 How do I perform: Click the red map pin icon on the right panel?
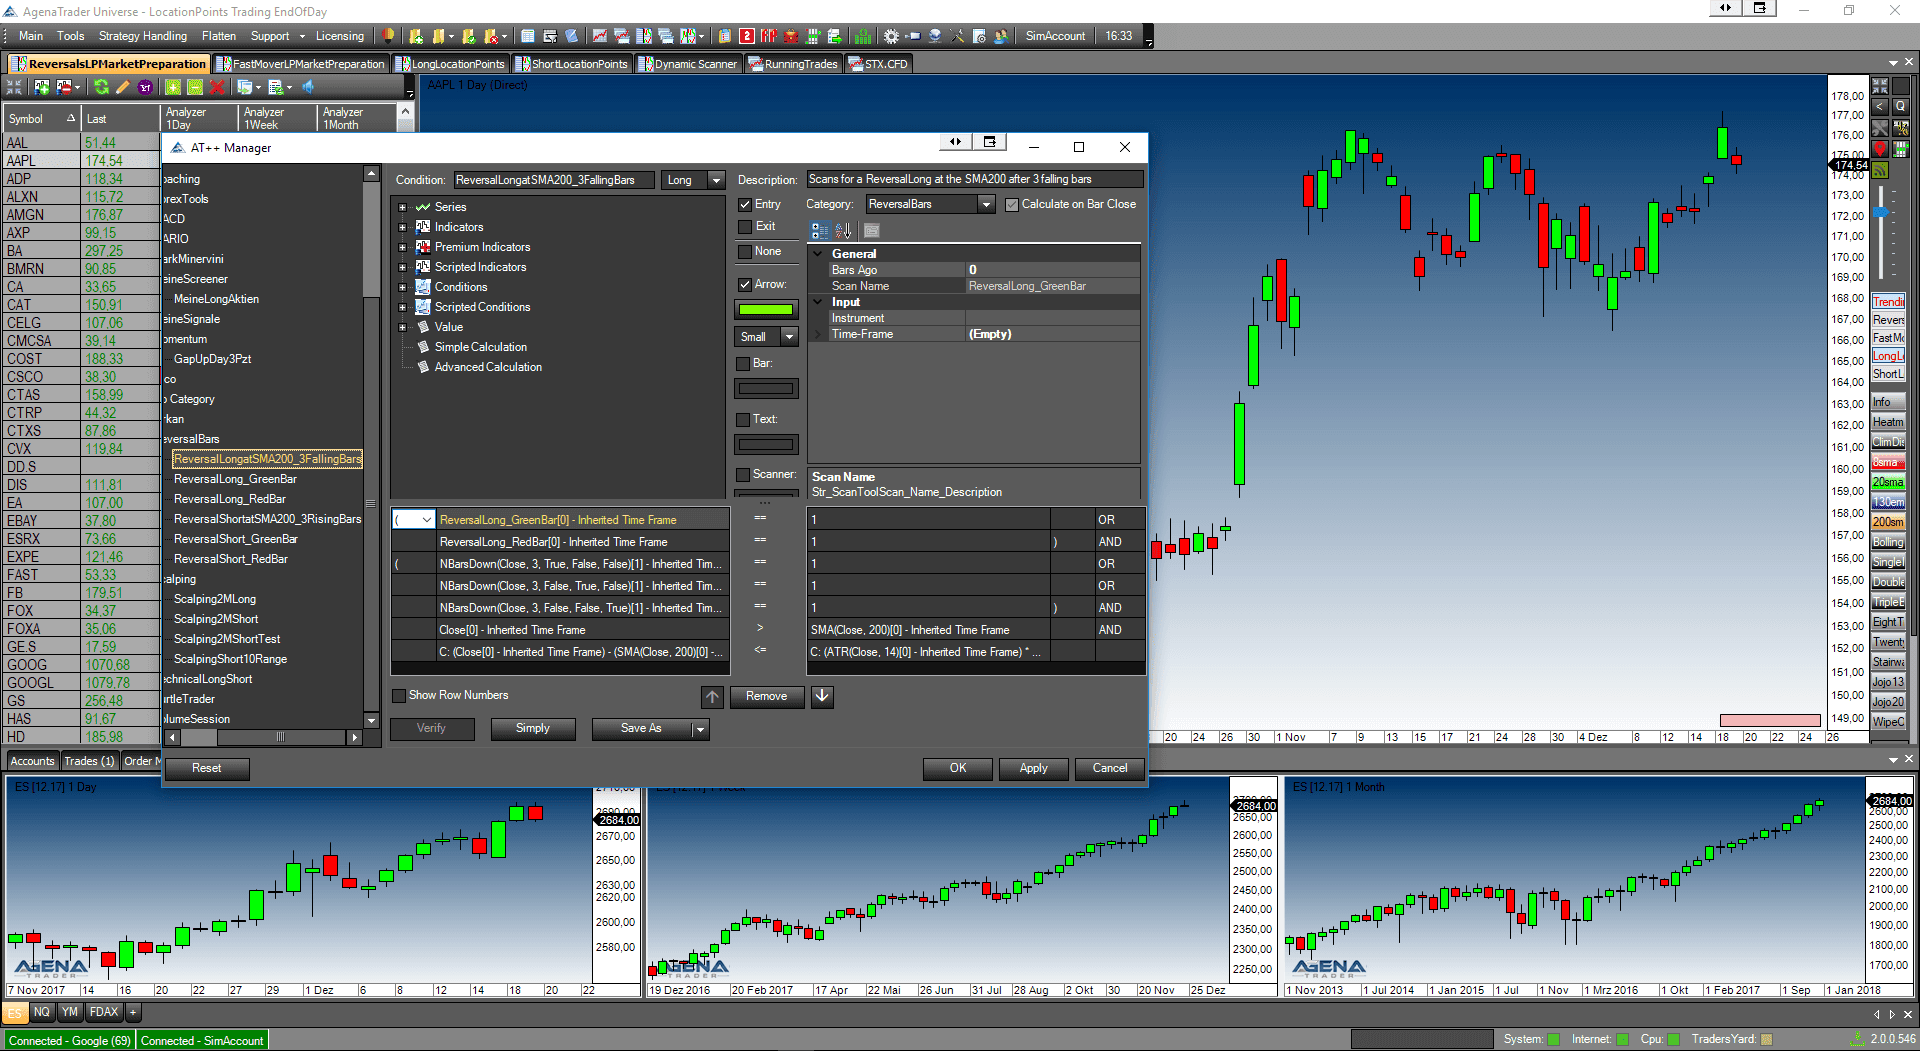[x=1880, y=148]
